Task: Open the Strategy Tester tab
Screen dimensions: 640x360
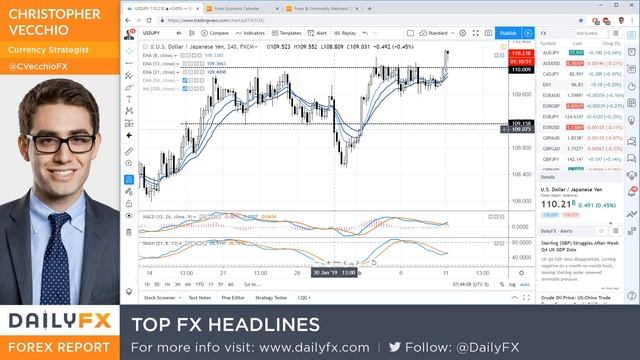Action: tap(271, 298)
